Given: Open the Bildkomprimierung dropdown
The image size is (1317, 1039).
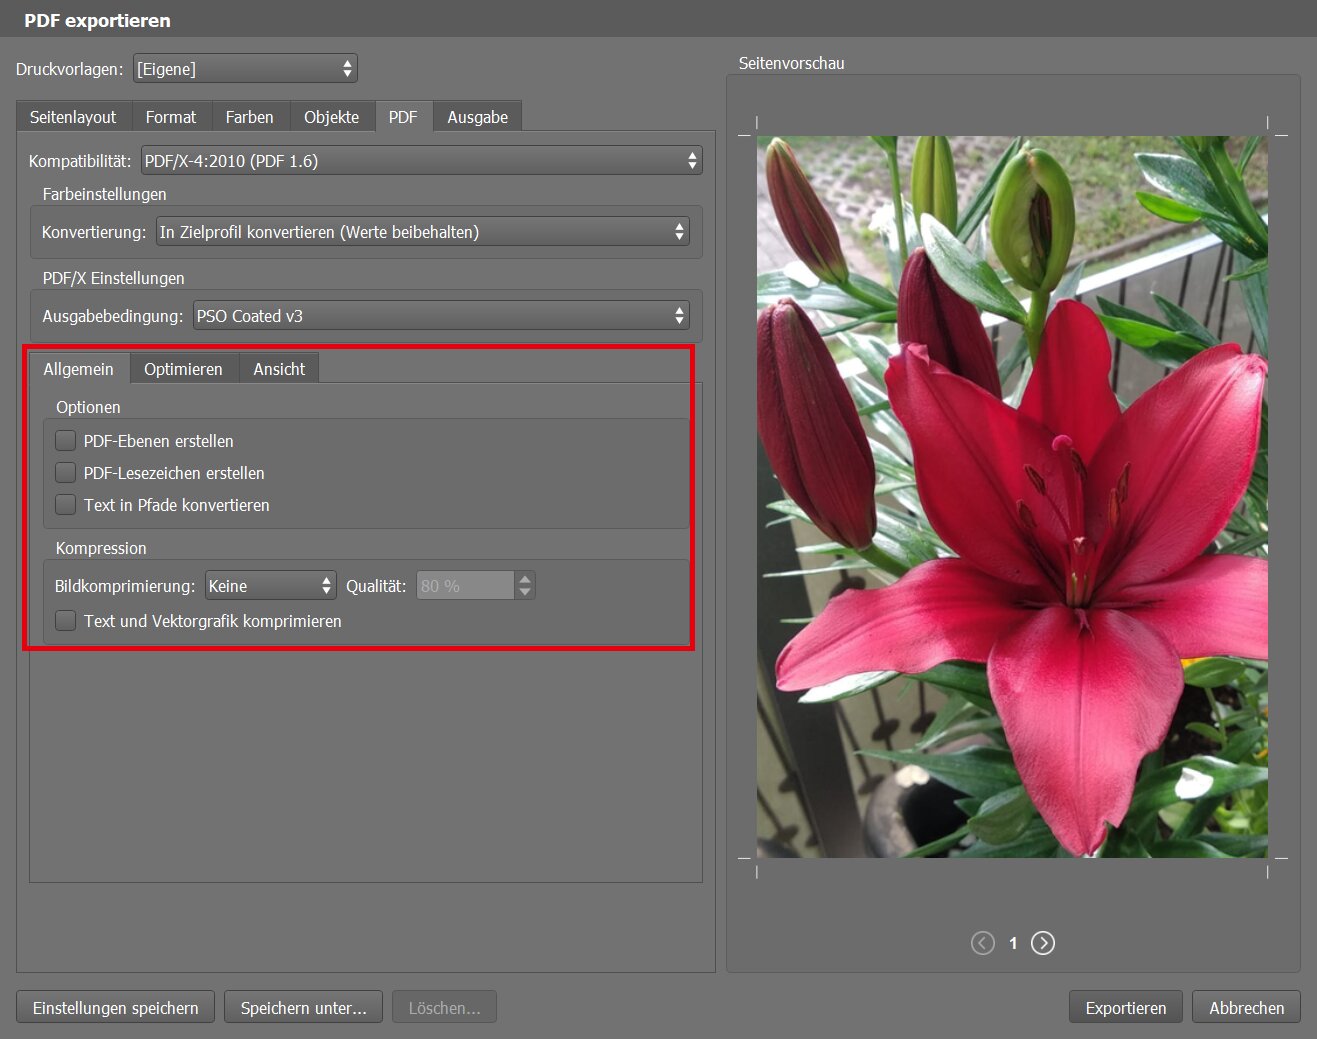Looking at the screenshot, I should 271,586.
